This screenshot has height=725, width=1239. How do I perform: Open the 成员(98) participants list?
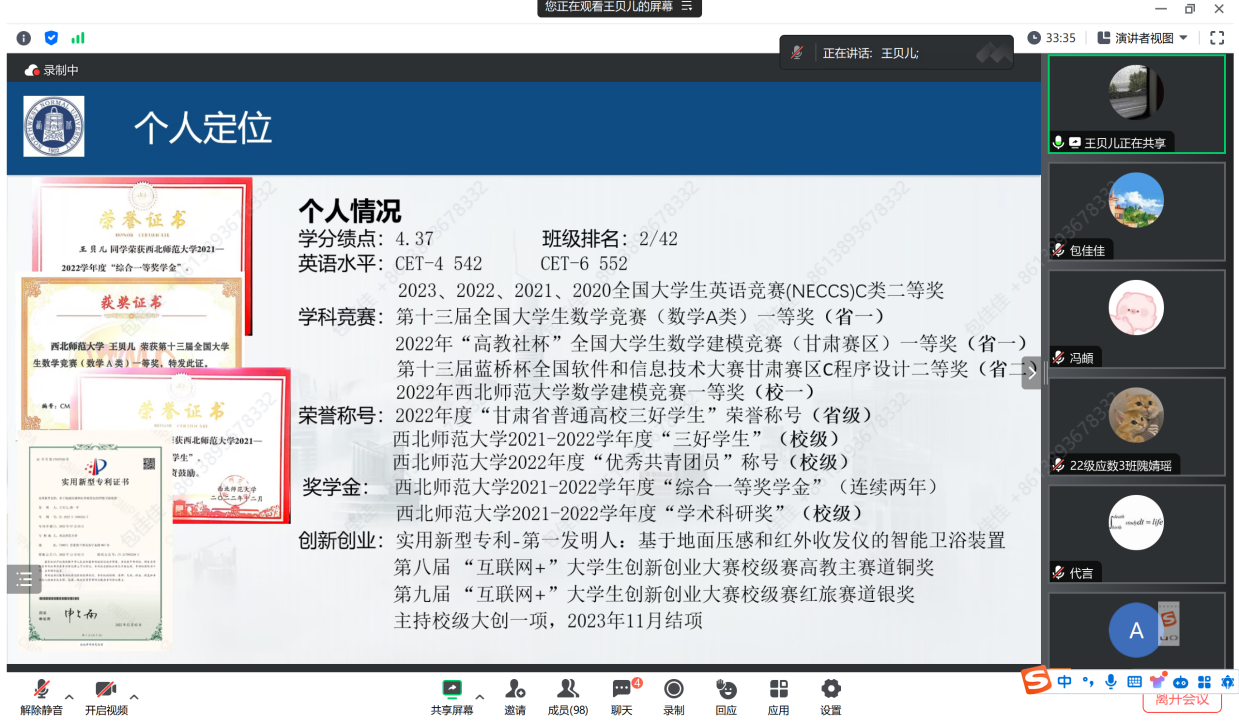567,696
